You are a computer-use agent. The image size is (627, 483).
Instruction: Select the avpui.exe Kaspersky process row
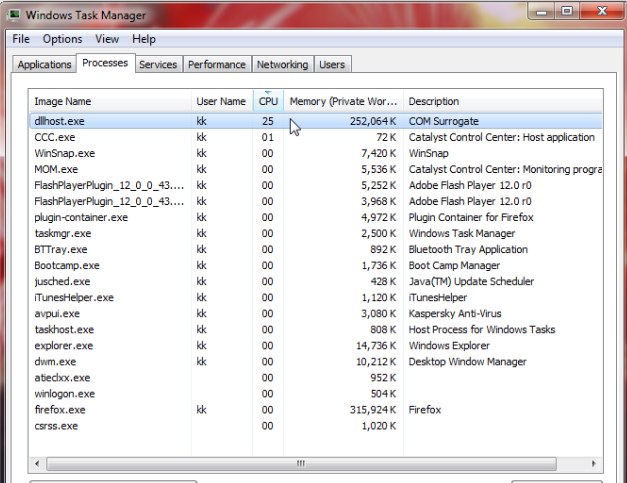[x=58, y=314]
